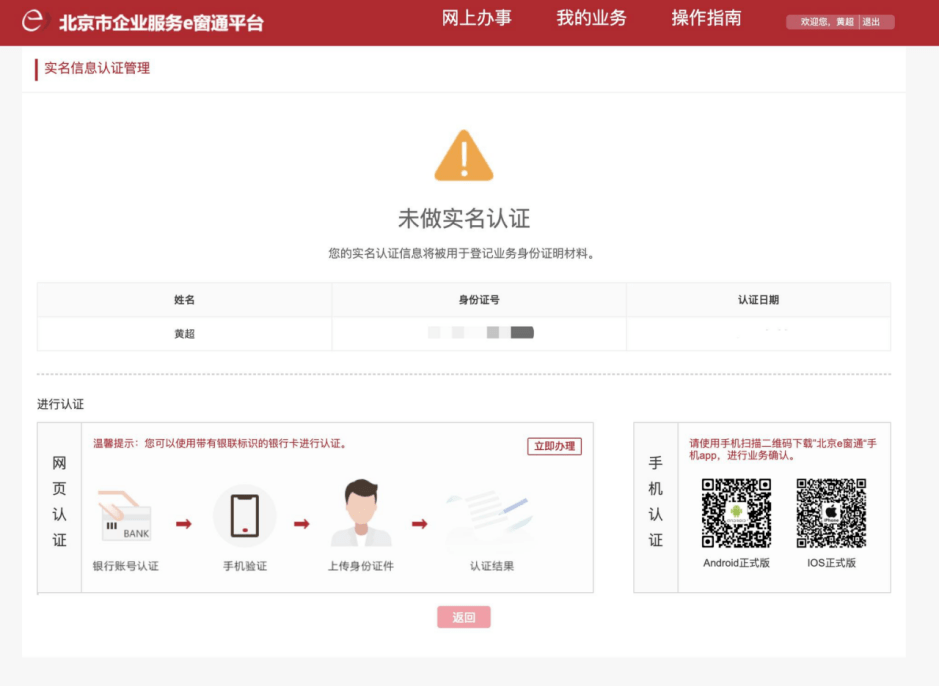This screenshot has width=939, height=687.
Task: Click the 实名信息认证管理 page heading
Action: coord(97,68)
